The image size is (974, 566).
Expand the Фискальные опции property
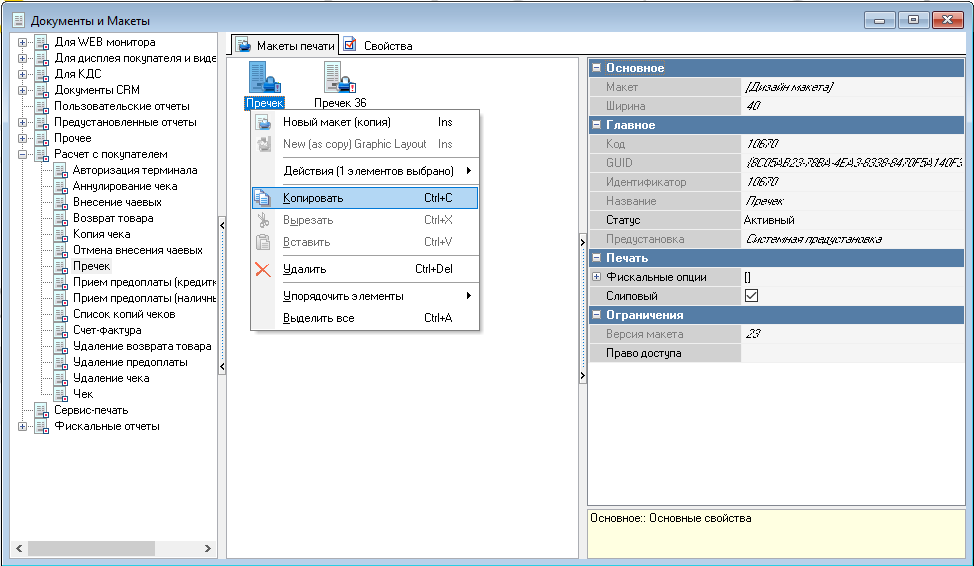pyautogui.click(x=597, y=277)
